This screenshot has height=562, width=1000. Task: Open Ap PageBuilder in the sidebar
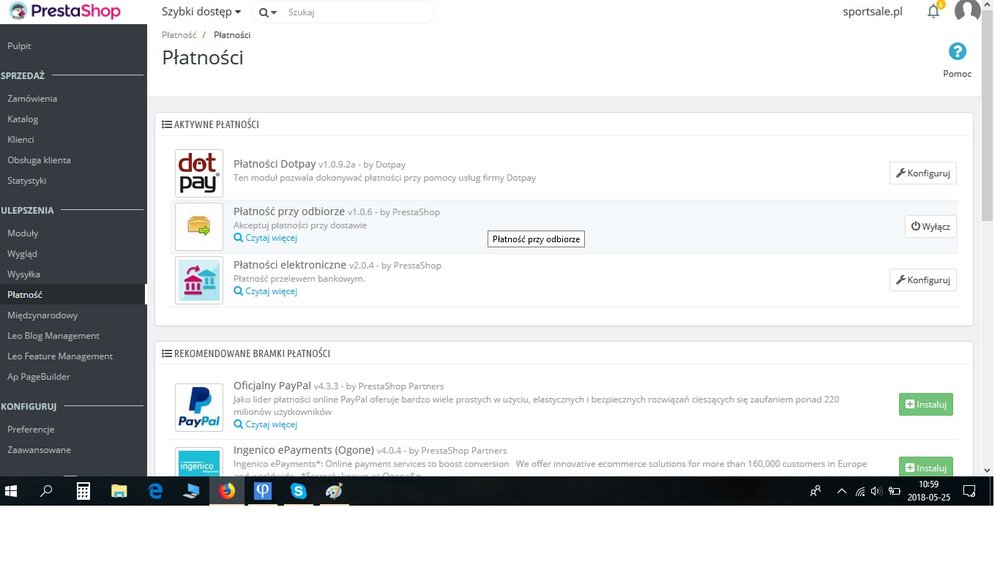pos(38,376)
